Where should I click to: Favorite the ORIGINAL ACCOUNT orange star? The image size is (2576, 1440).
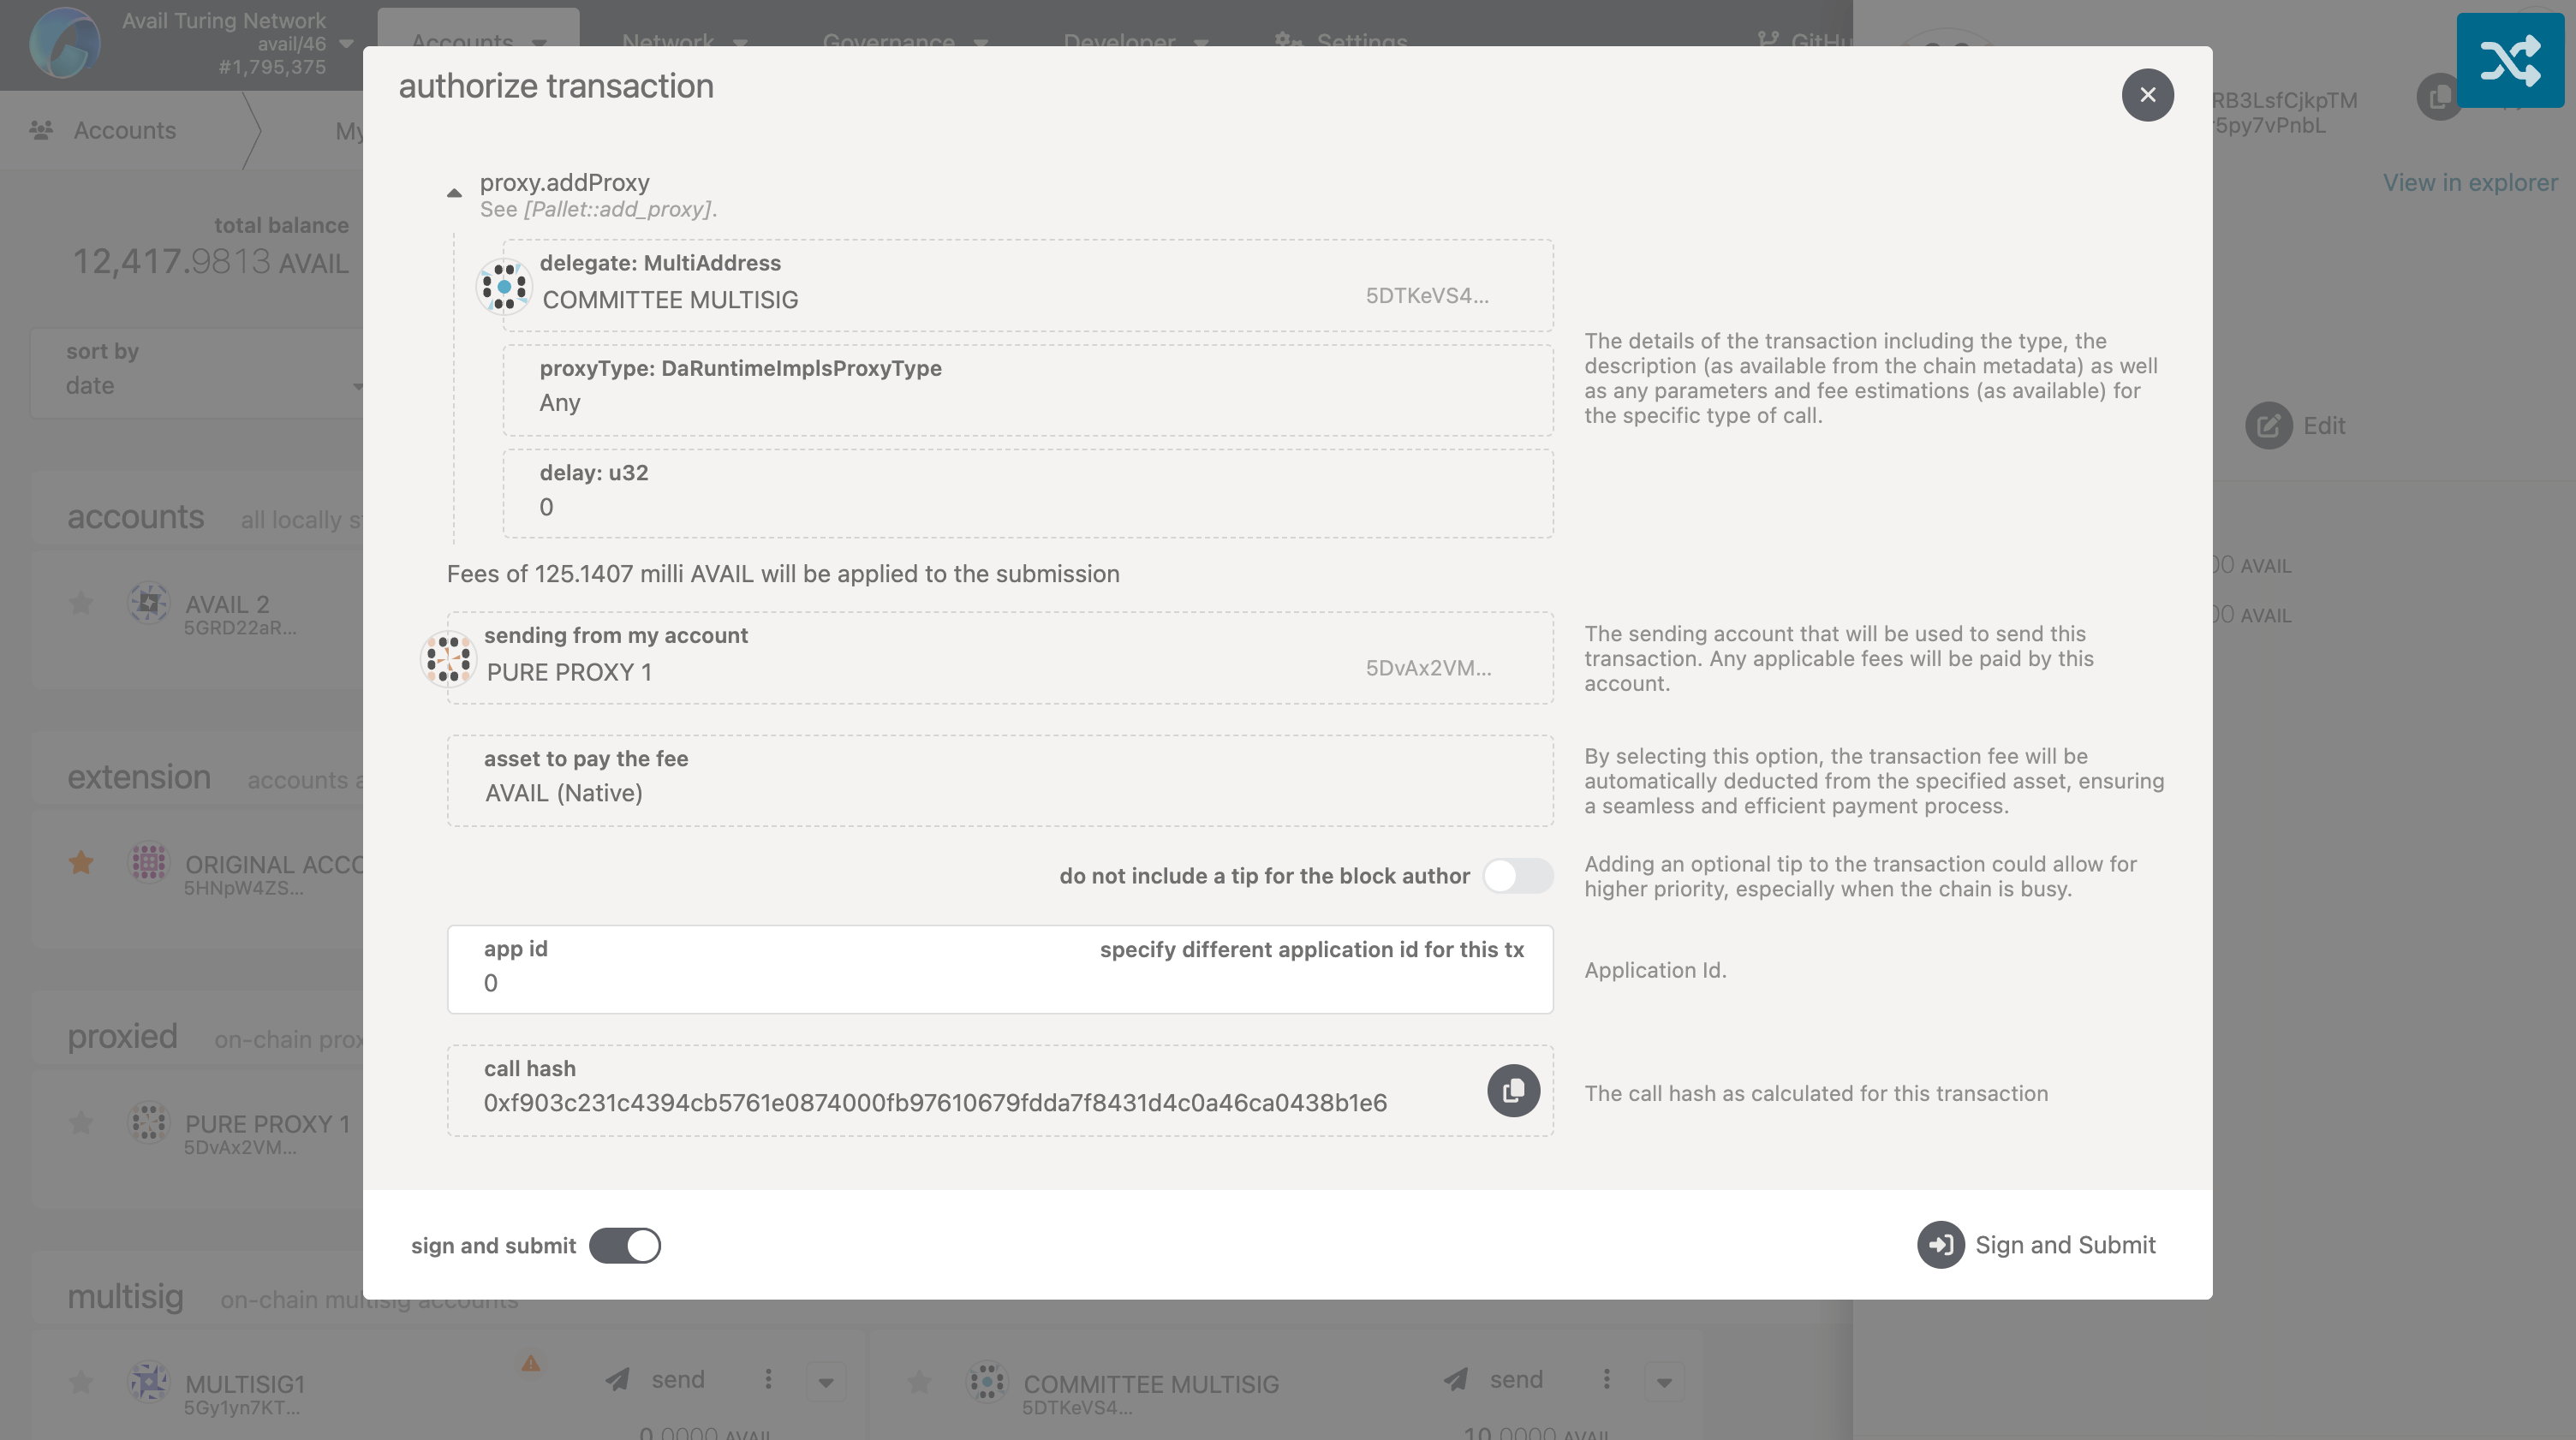(81, 863)
